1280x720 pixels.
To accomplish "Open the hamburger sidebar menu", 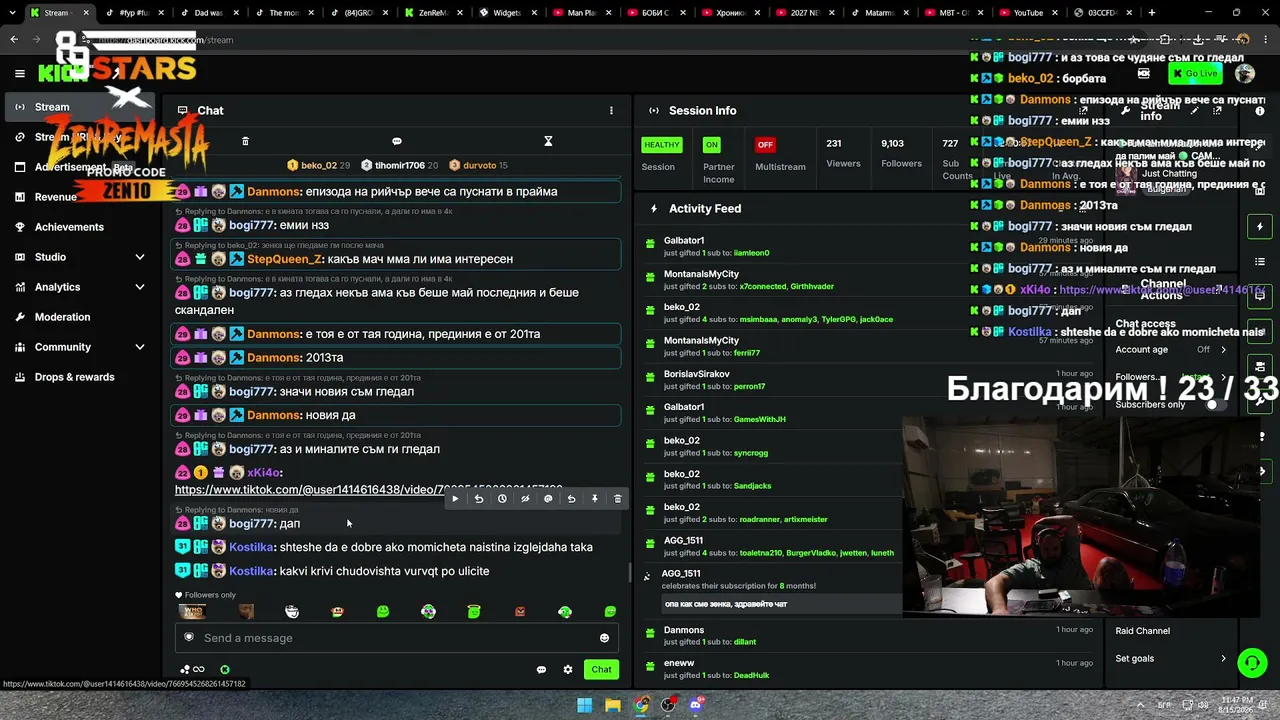I will [x=19, y=73].
